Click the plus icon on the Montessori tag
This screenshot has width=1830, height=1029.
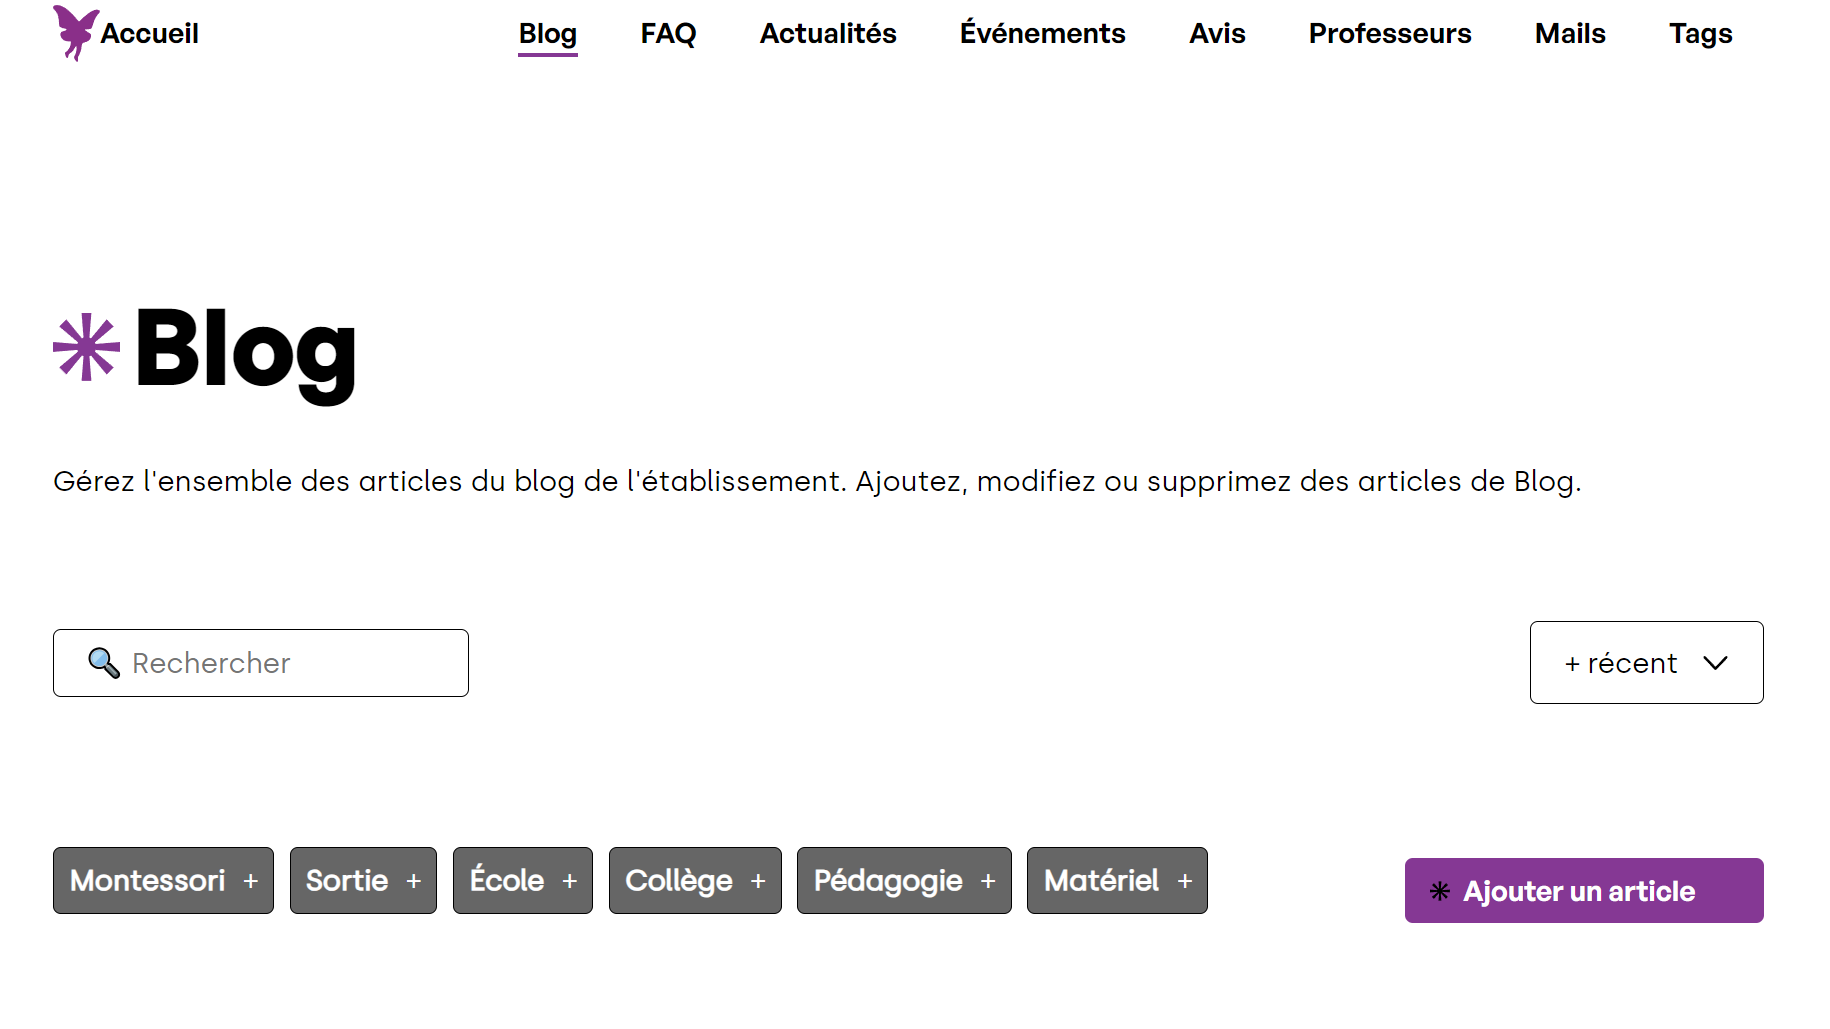coord(251,881)
